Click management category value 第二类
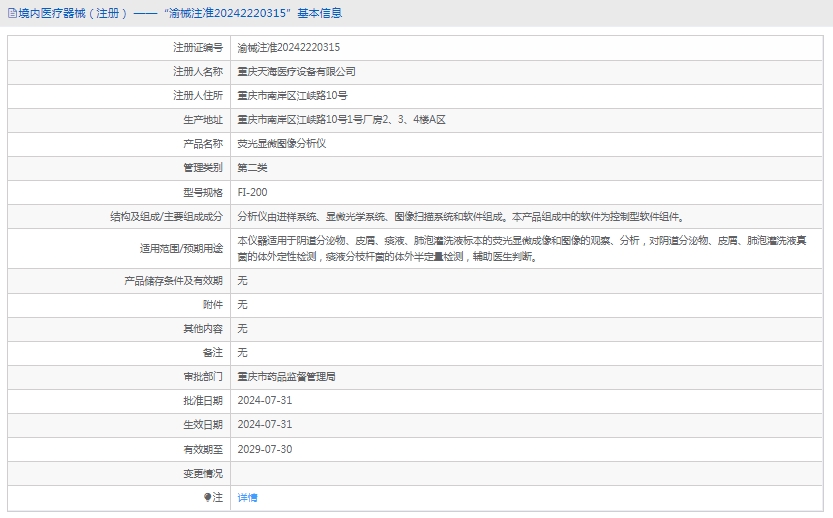The width and height of the screenshot is (833, 518). 252,167
